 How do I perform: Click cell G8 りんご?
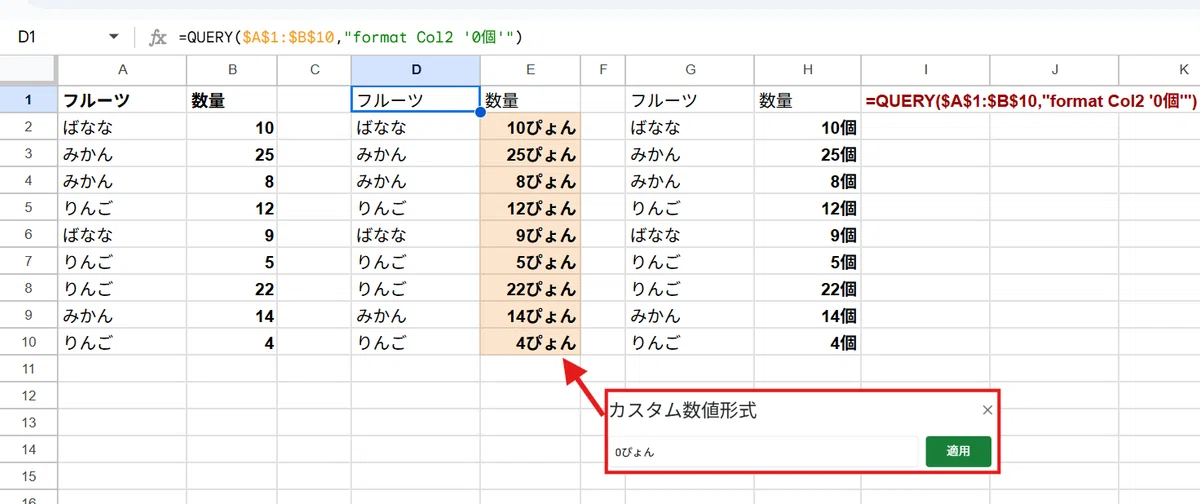pyautogui.click(x=690, y=289)
